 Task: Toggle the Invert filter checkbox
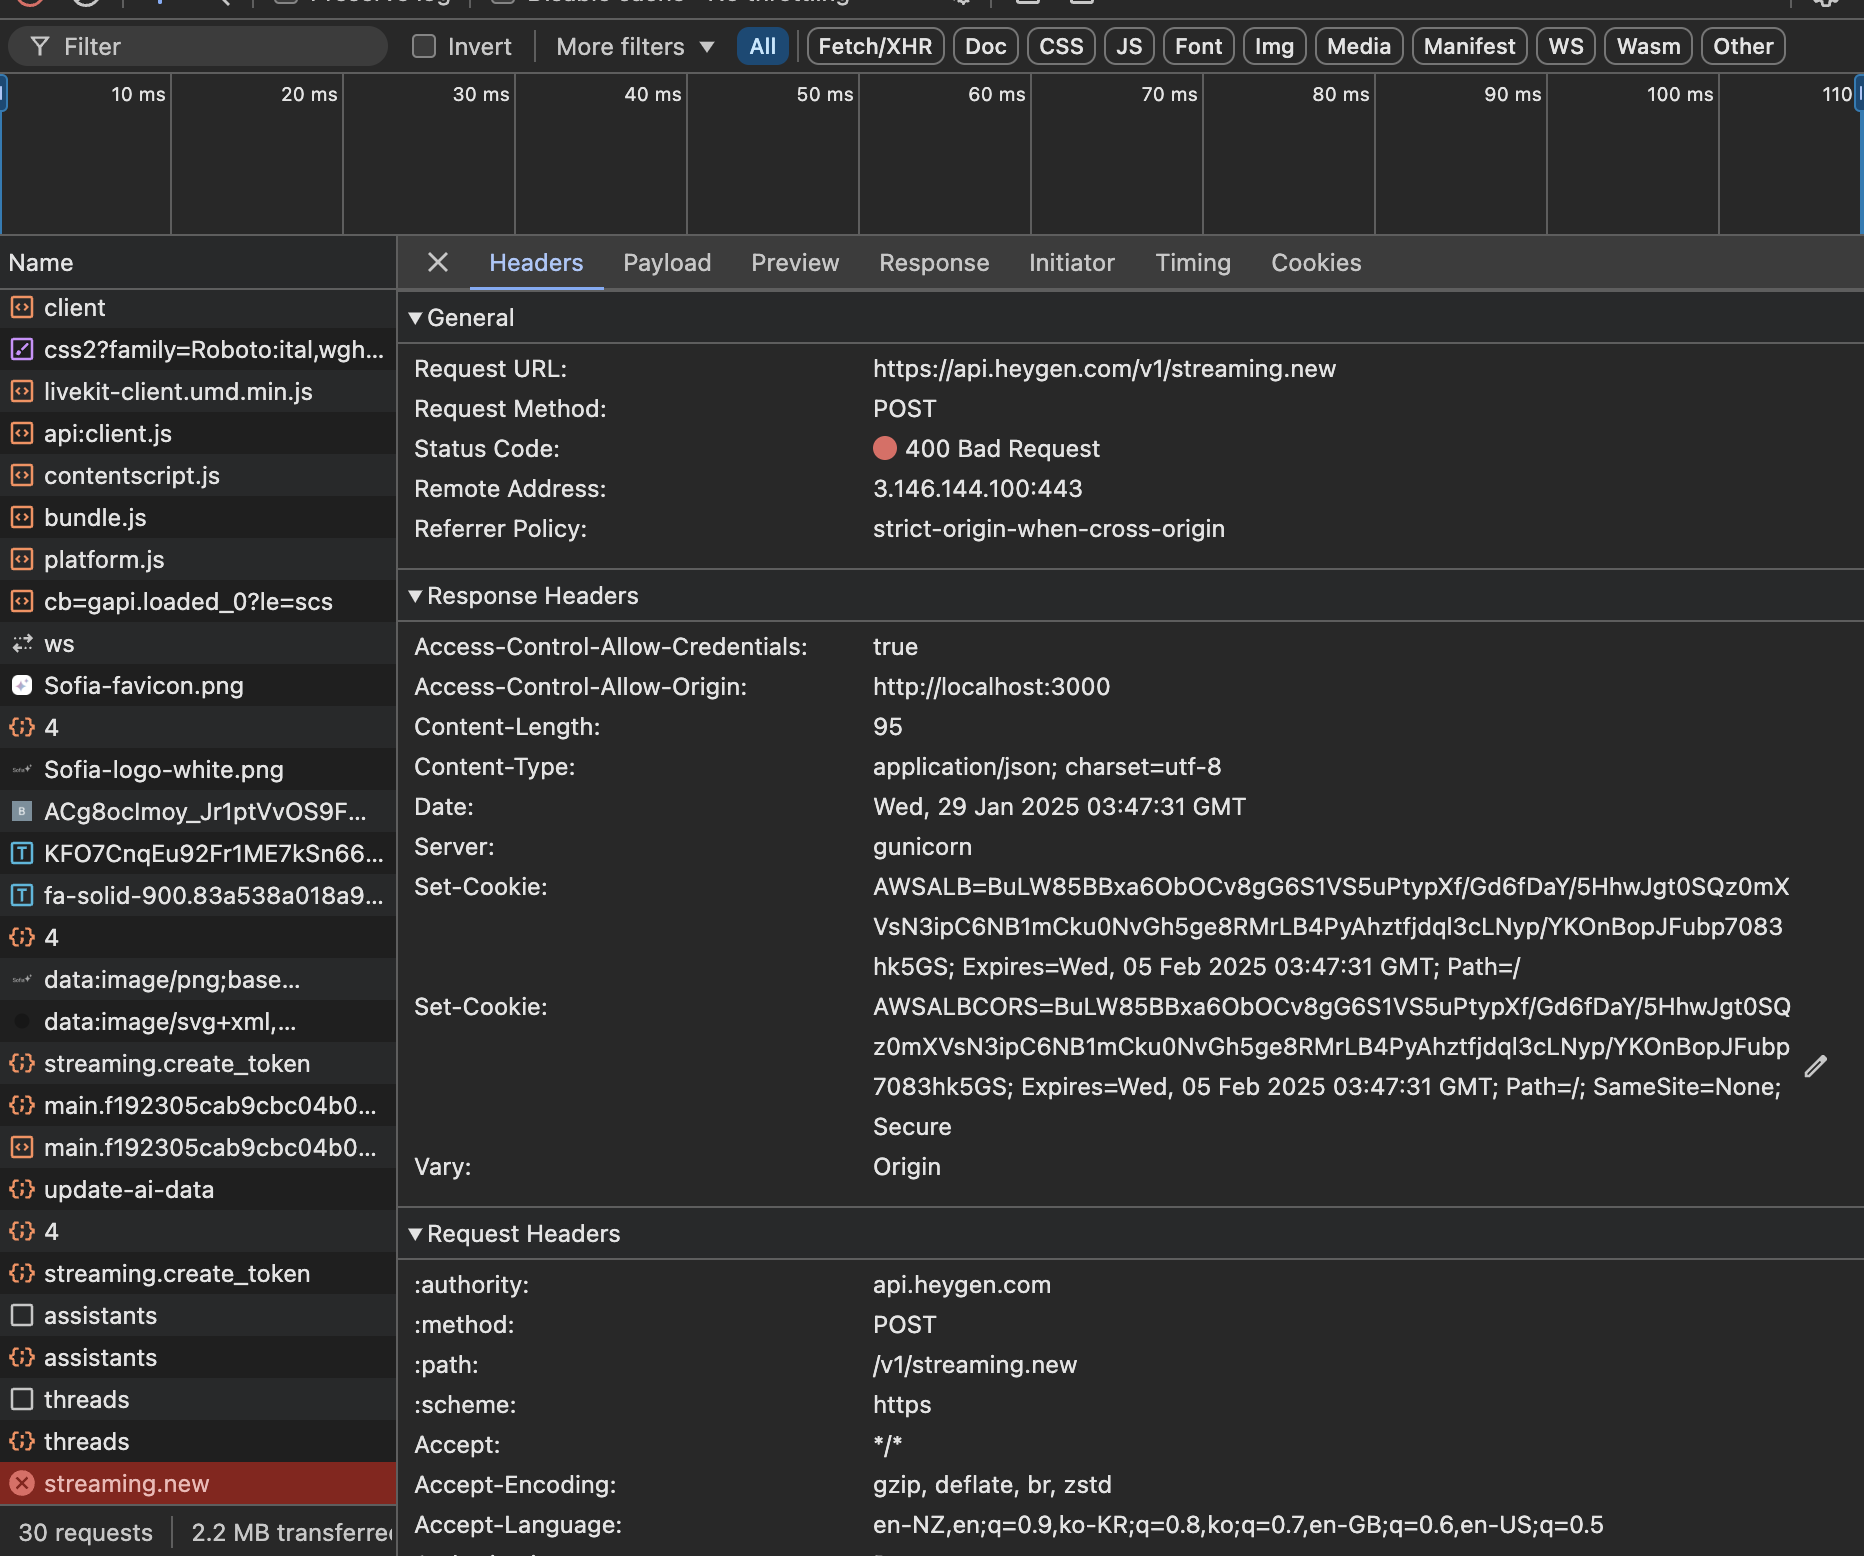pos(424,47)
